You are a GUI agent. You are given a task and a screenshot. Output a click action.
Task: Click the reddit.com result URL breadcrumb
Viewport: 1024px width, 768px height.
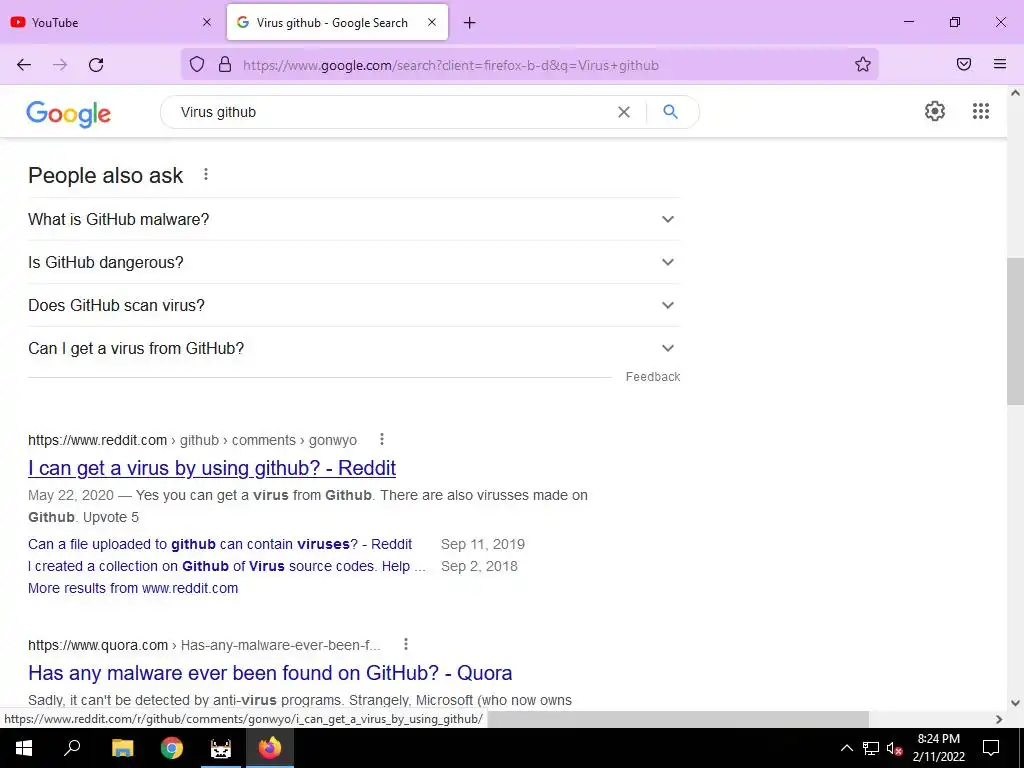coord(193,440)
